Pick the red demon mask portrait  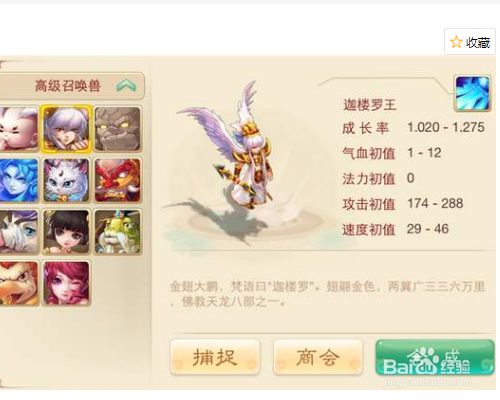pyautogui.click(x=117, y=180)
